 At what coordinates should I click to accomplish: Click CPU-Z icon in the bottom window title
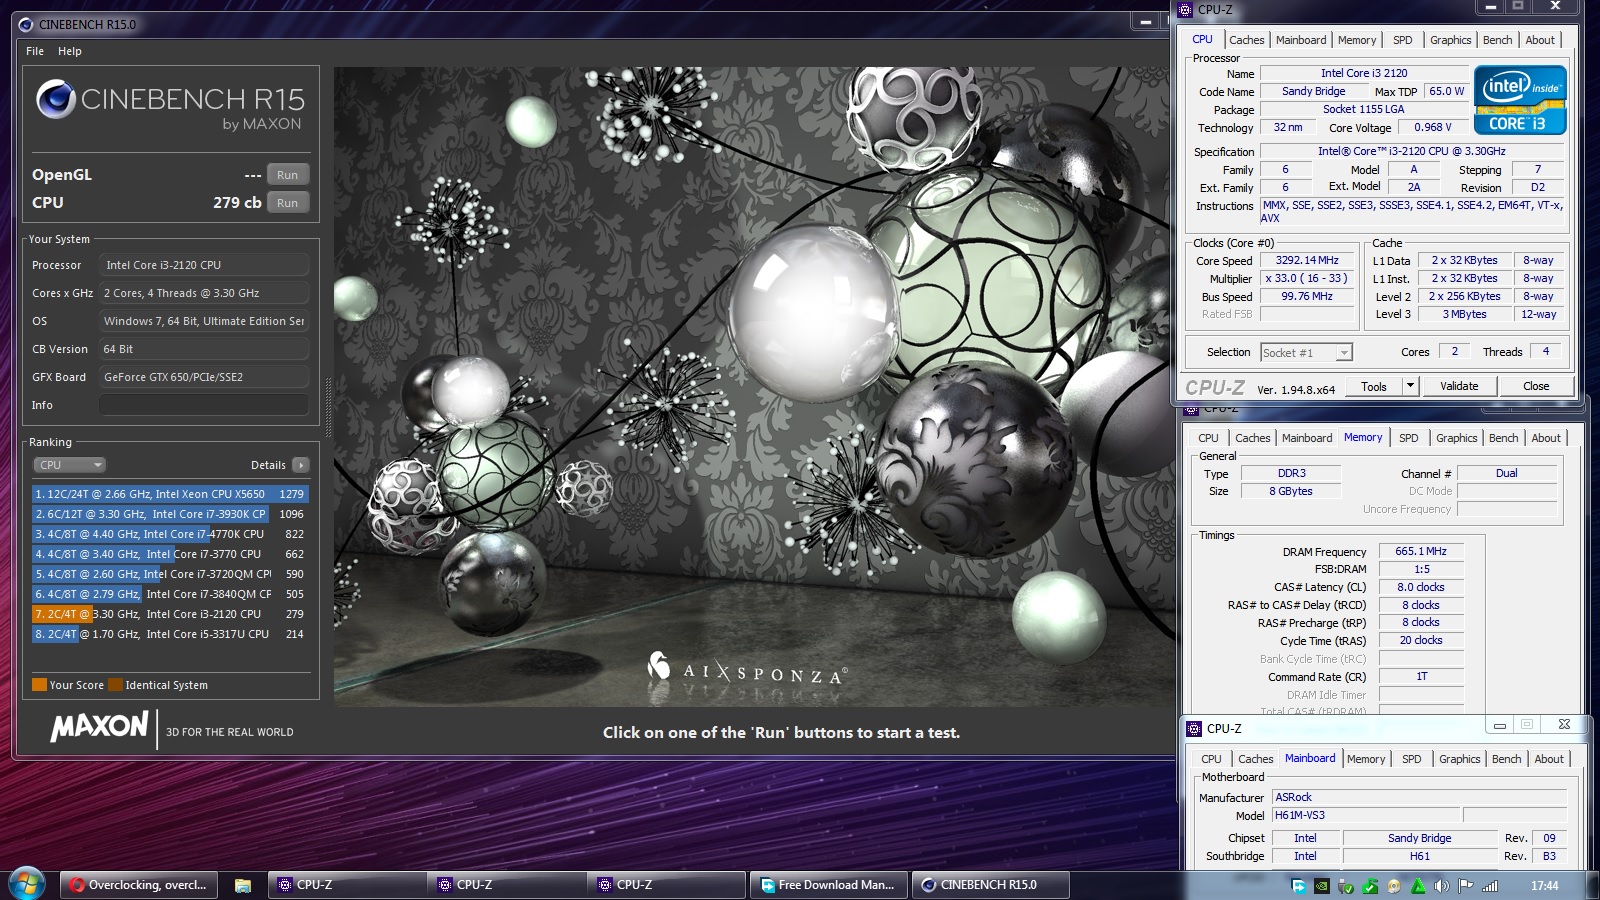pos(1194,728)
